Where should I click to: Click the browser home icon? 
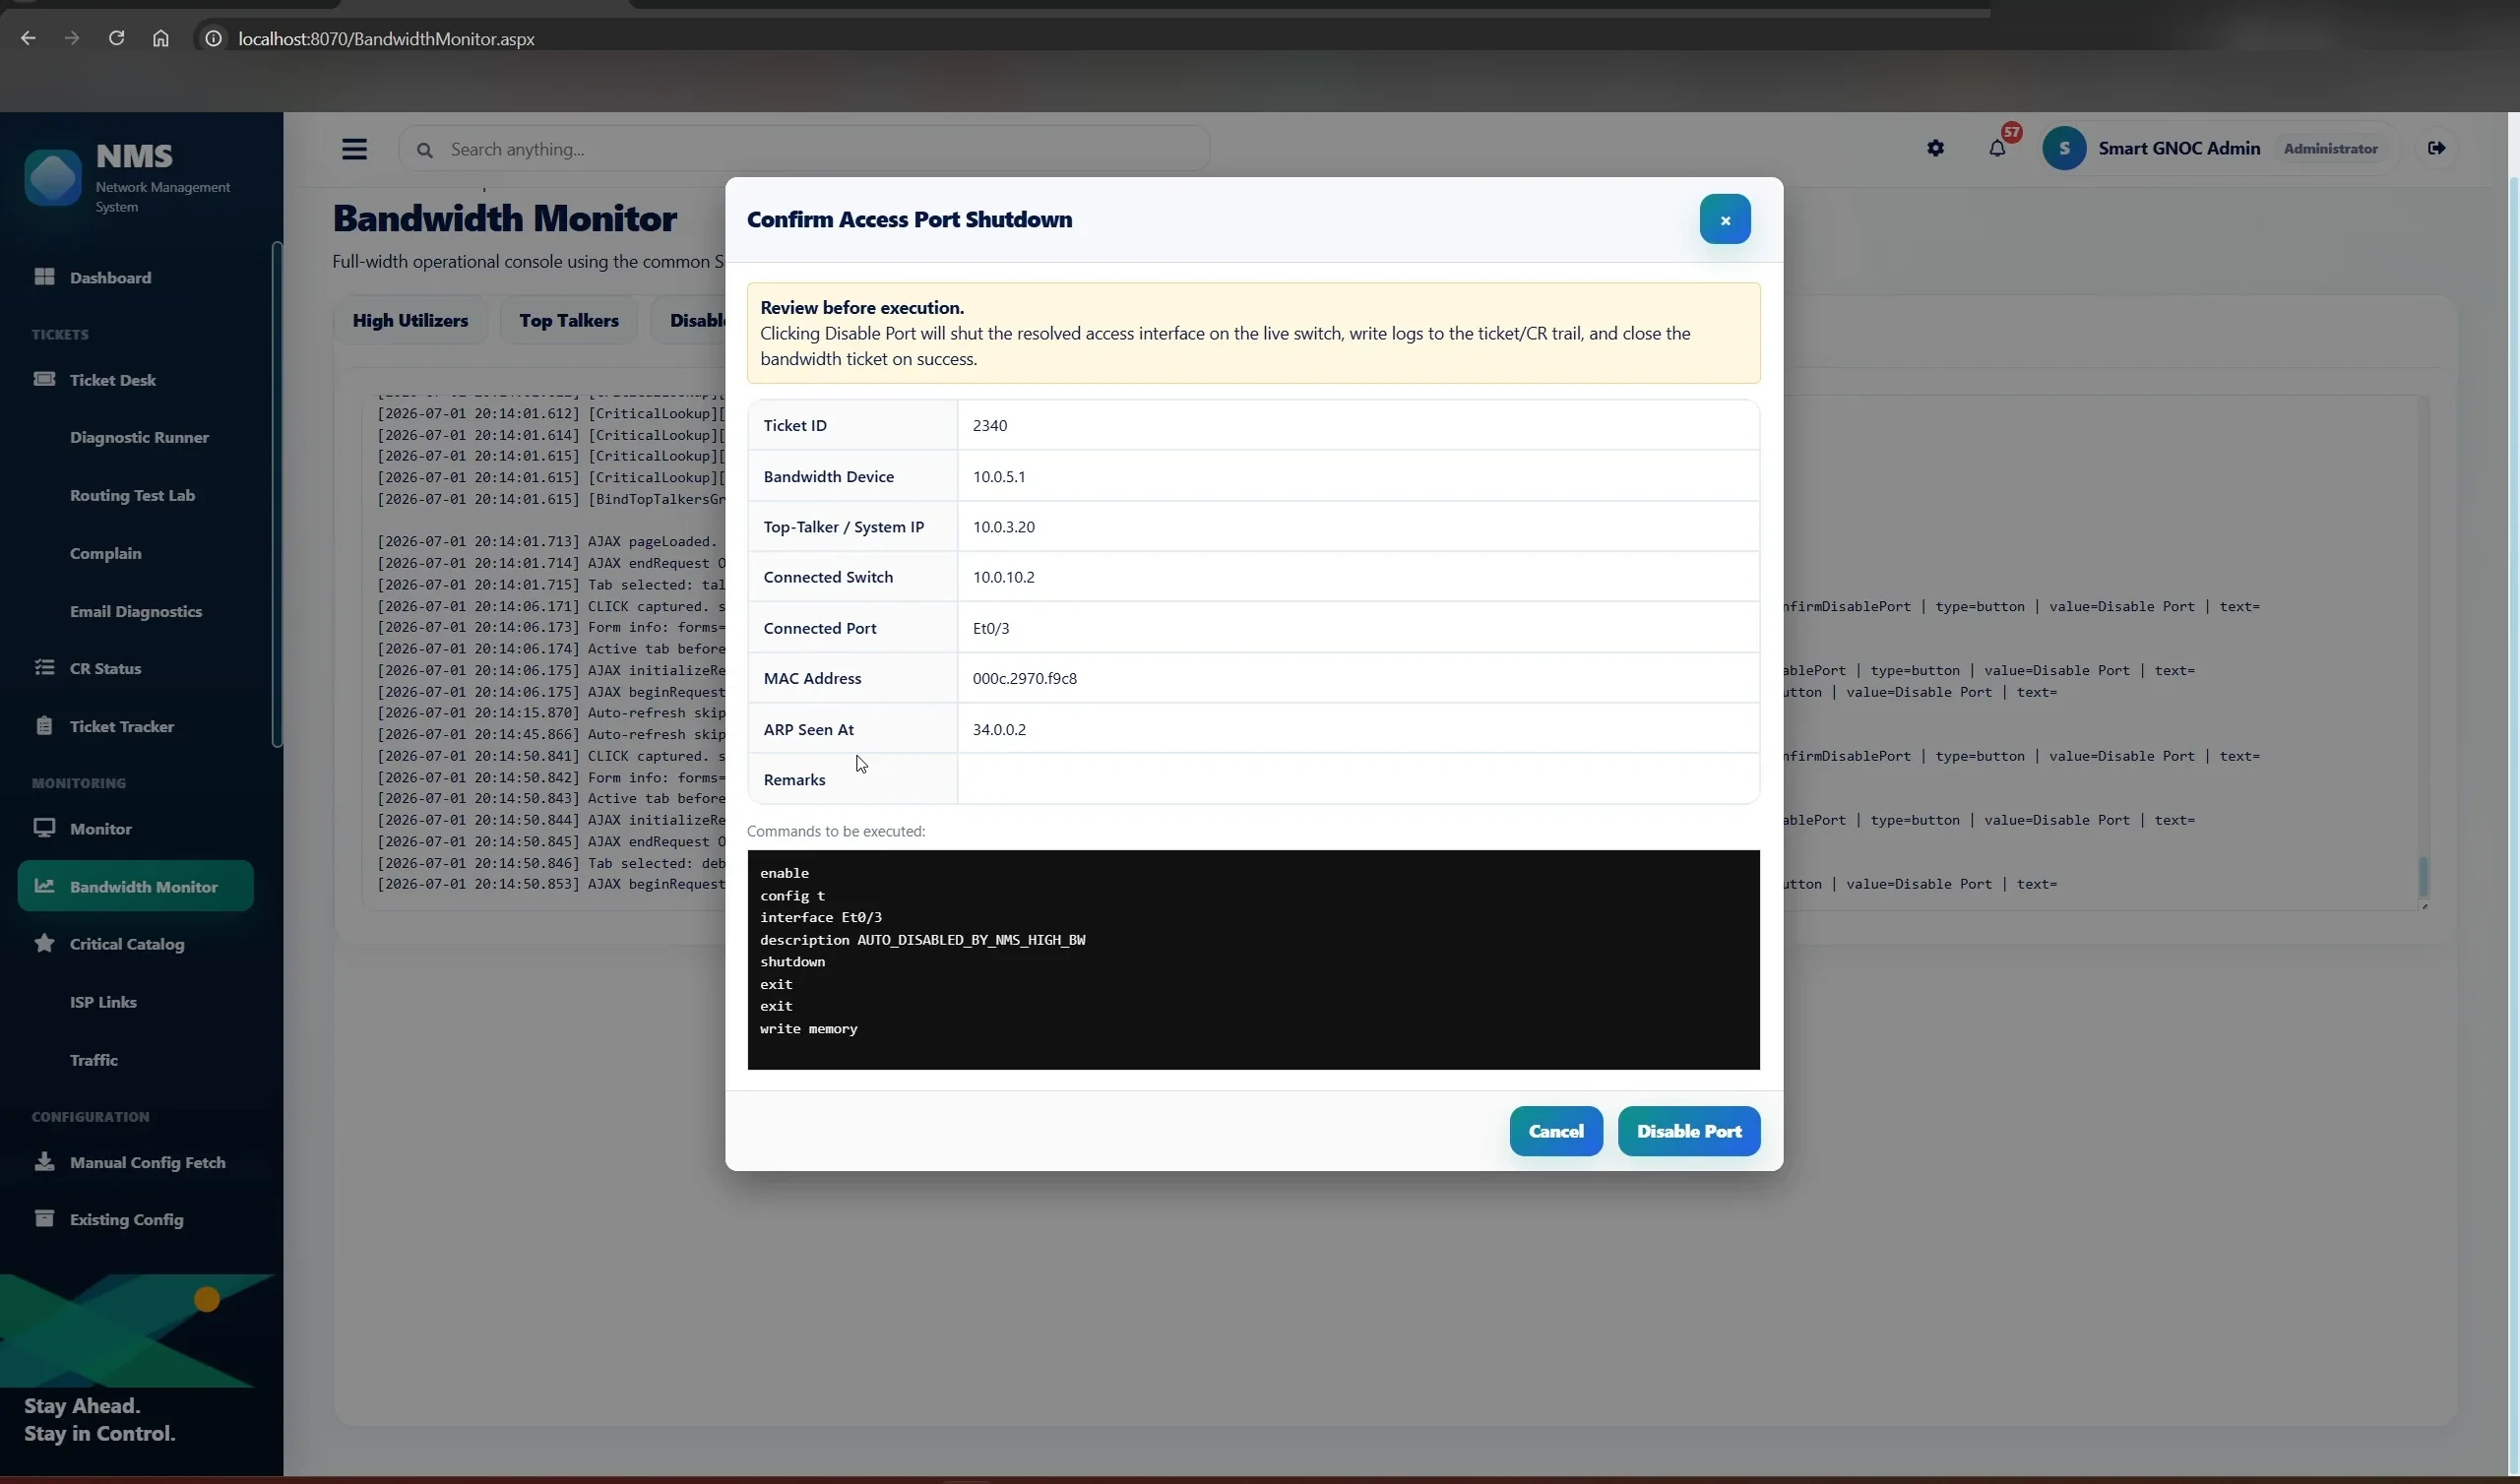tap(160, 38)
